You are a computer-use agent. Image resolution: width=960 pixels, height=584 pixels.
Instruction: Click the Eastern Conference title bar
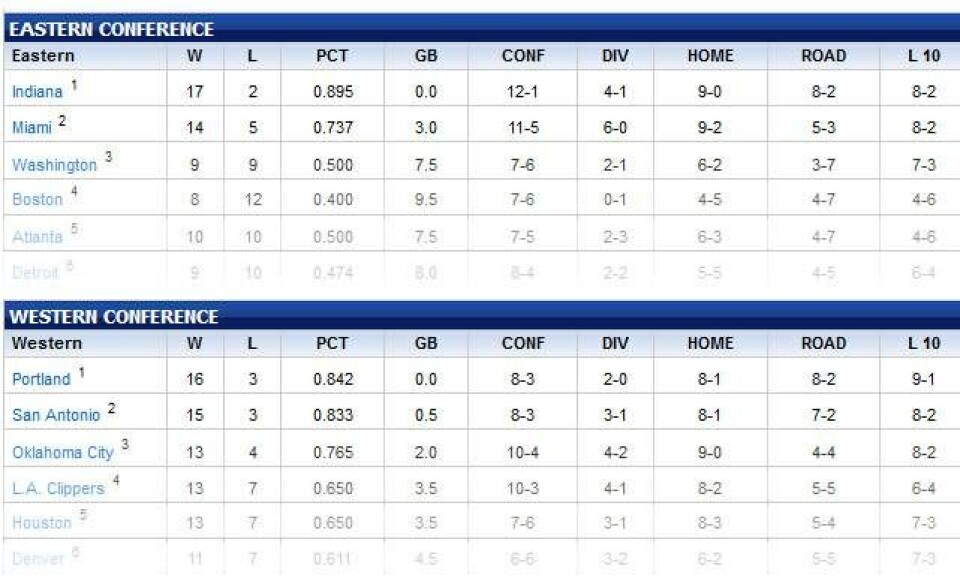(x=480, y=30)
